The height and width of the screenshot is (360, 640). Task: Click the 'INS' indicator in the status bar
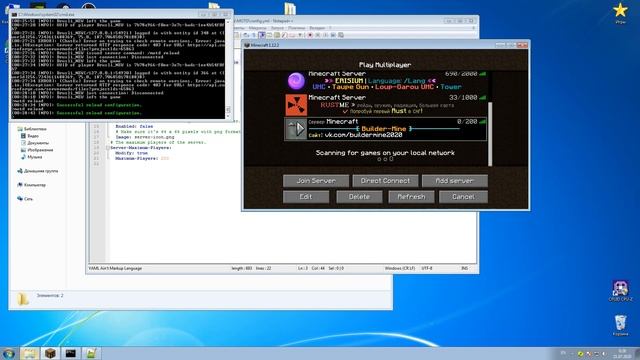(x=464, y=268)
